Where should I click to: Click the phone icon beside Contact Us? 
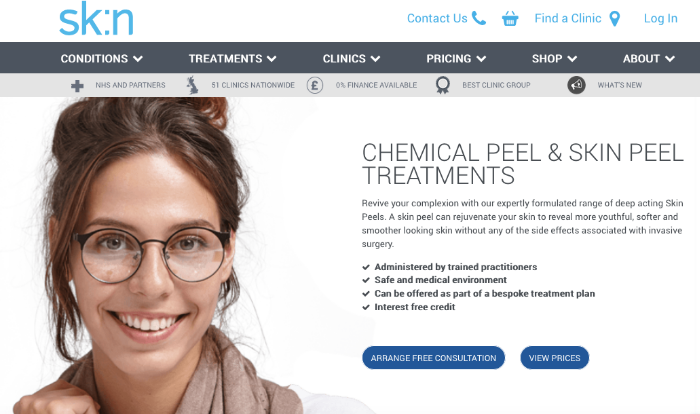tap(479, 18)
